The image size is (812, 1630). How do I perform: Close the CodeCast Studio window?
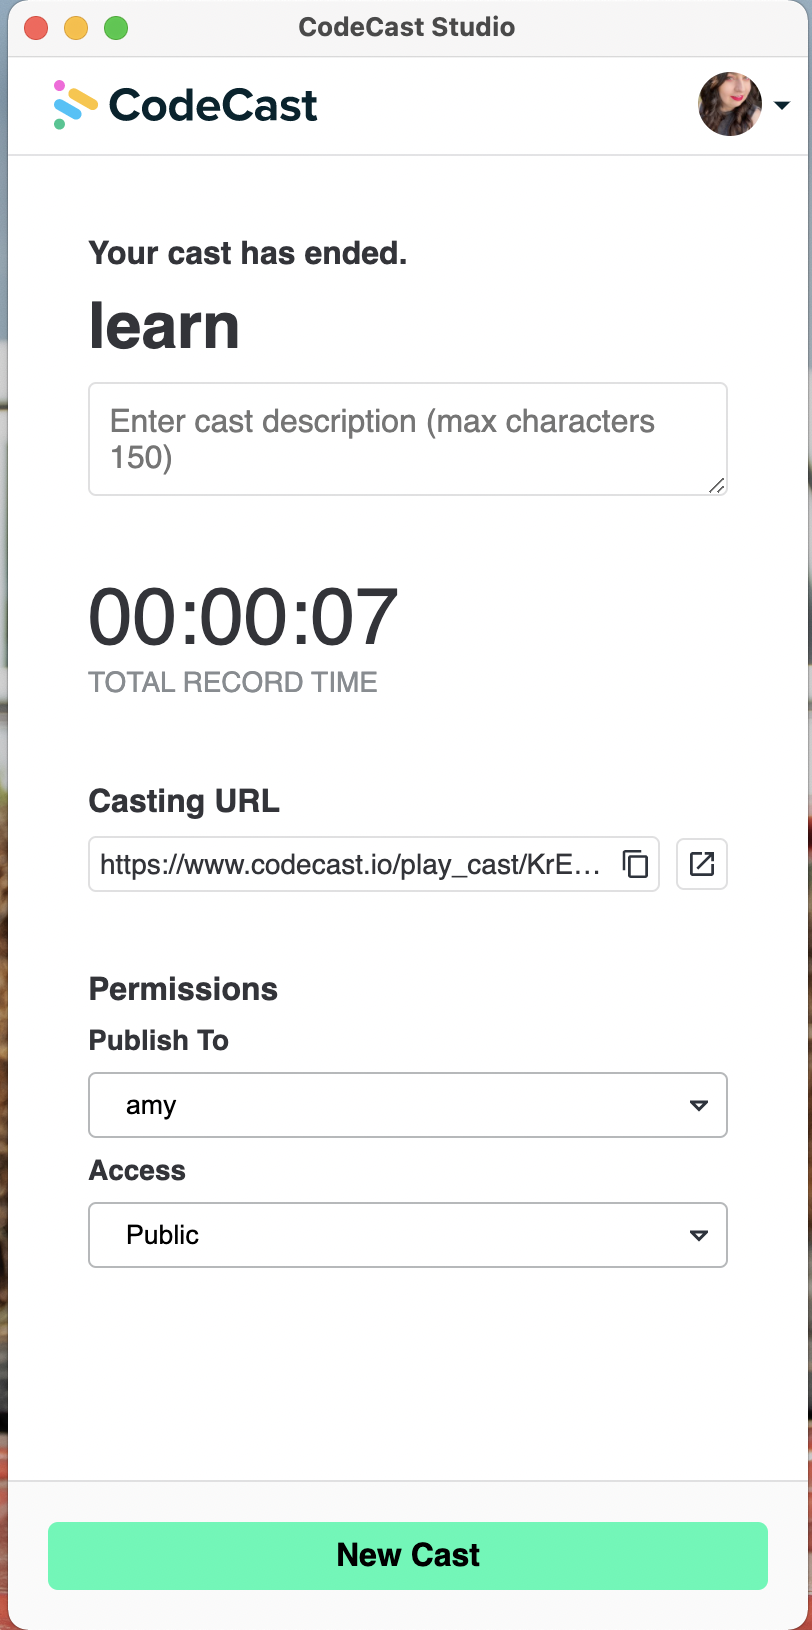(x=36, y=27)
